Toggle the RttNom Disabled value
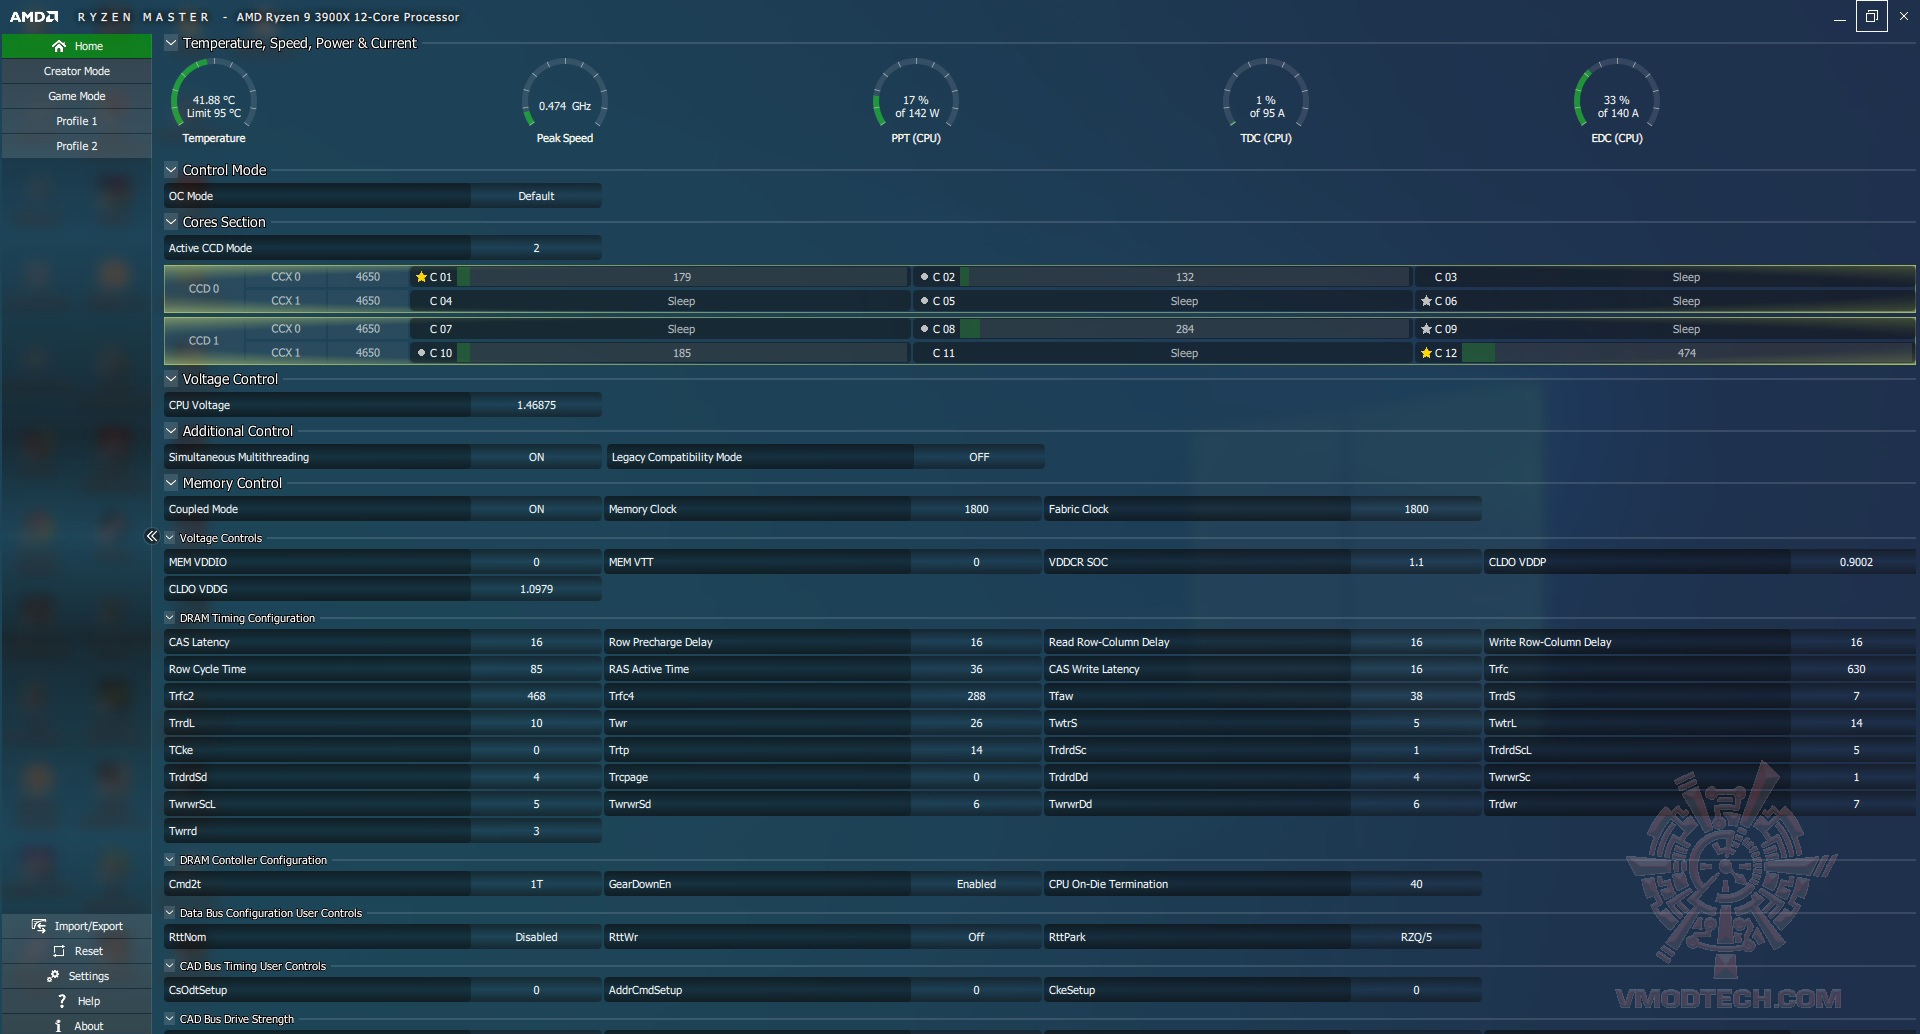The image size is (1920, 1034). coord(536,937)
